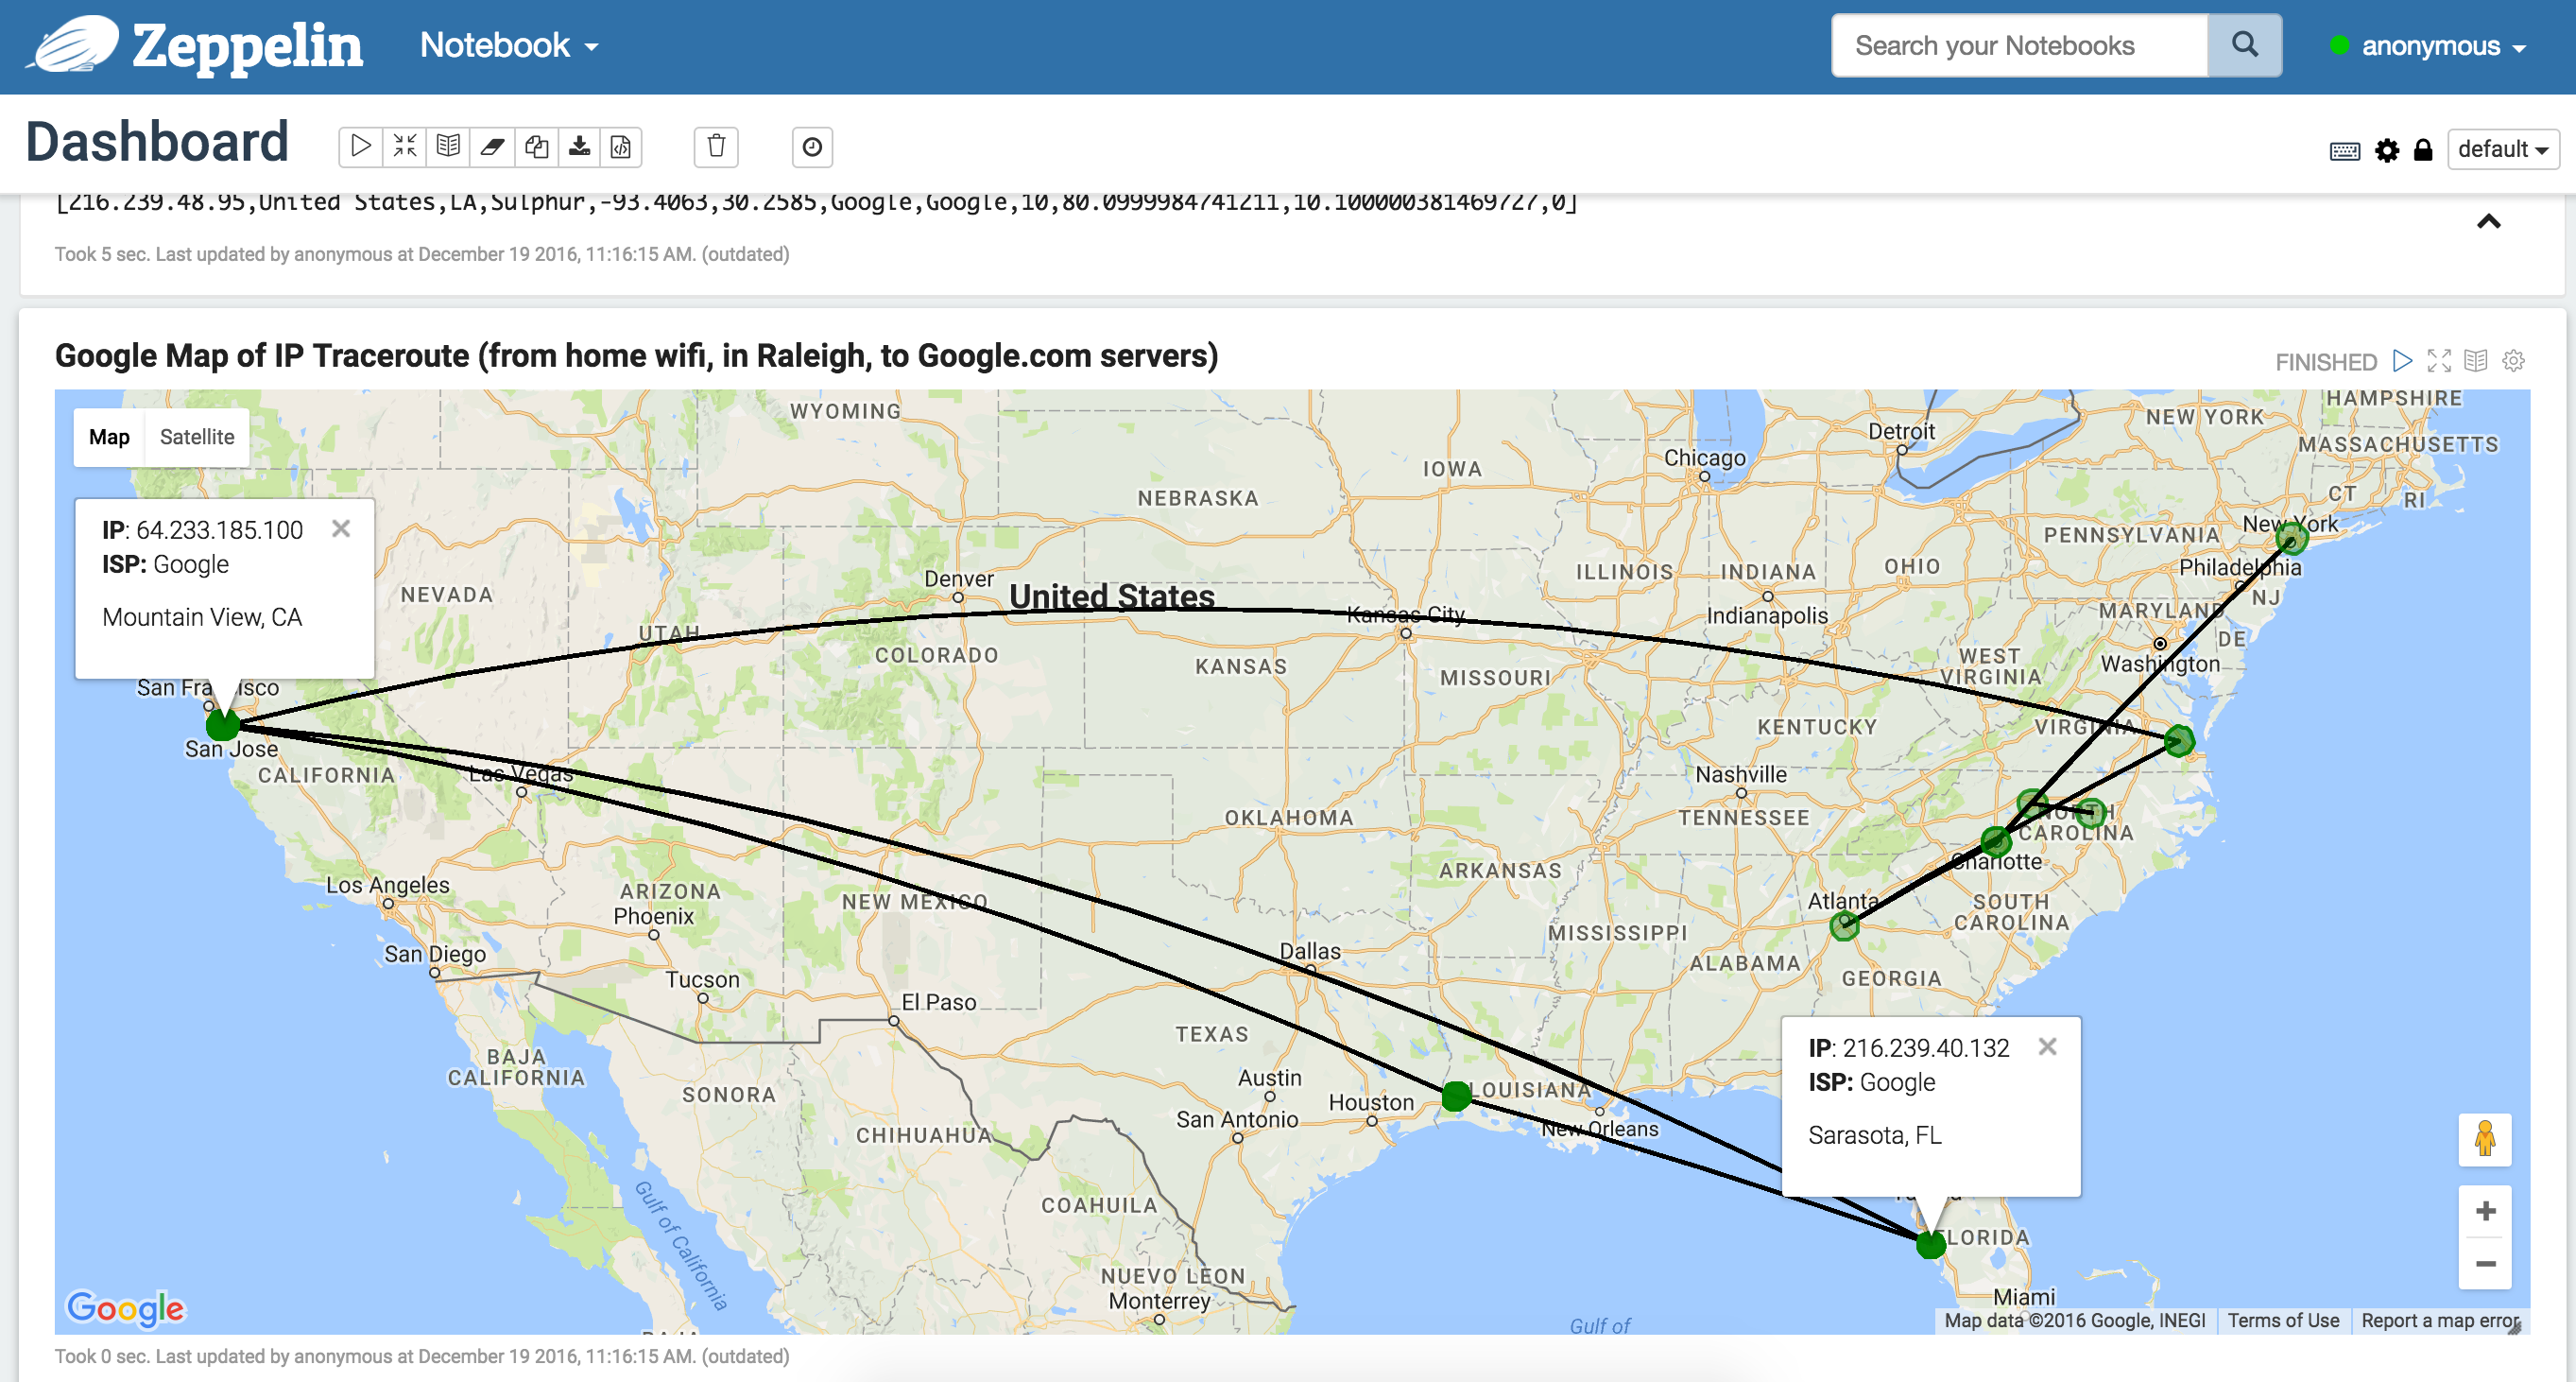The height and width of the screenshot is (1382, 2576).
Task: Select the default layout dropdown
Action: click(2494, 151)
